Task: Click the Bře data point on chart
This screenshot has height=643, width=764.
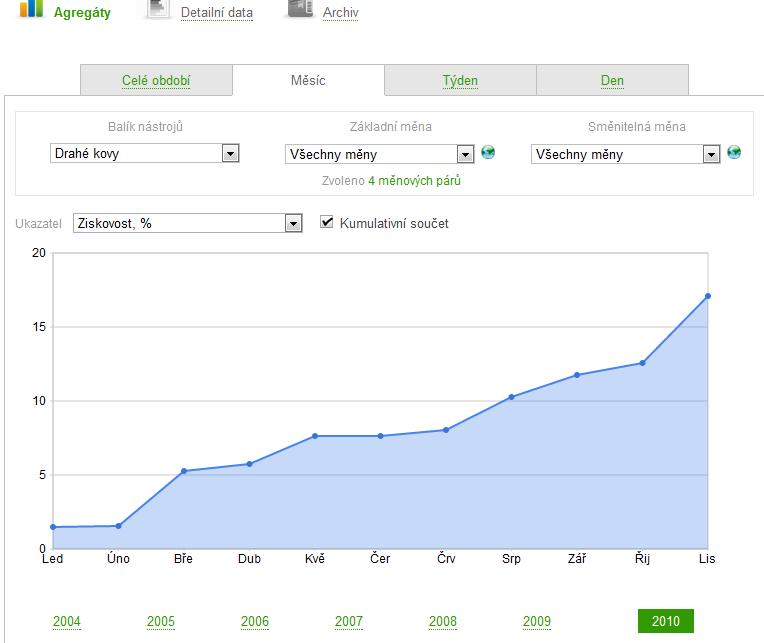Action: (184, 471)
